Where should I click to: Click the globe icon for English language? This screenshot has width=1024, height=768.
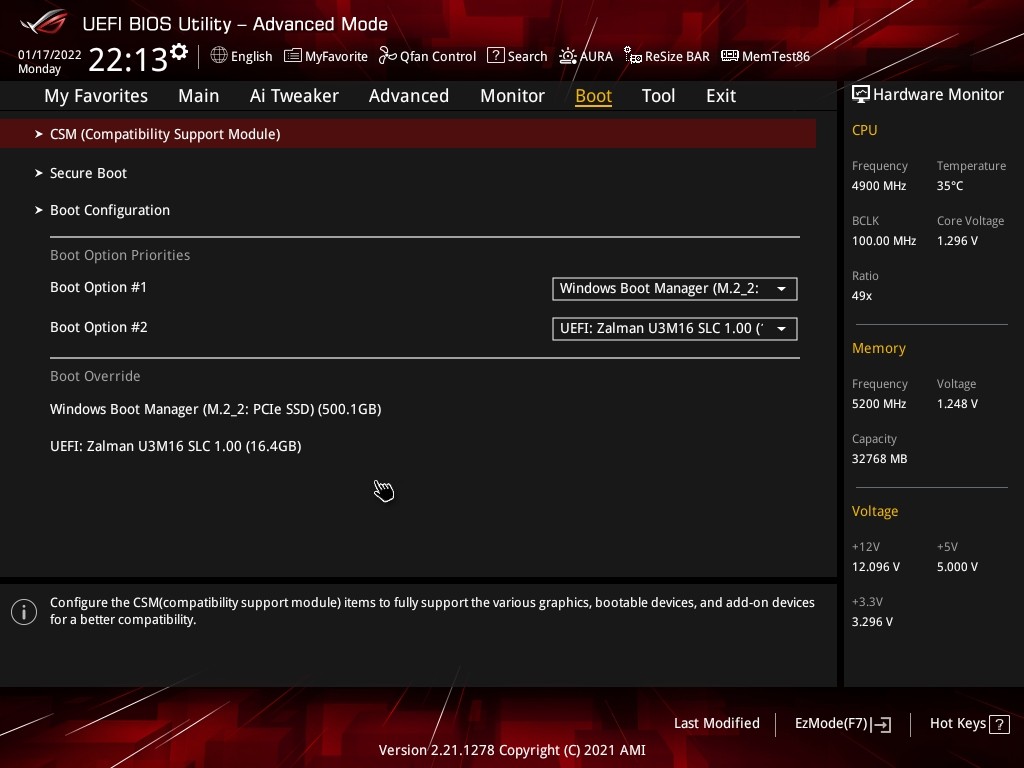pos(219,56)
